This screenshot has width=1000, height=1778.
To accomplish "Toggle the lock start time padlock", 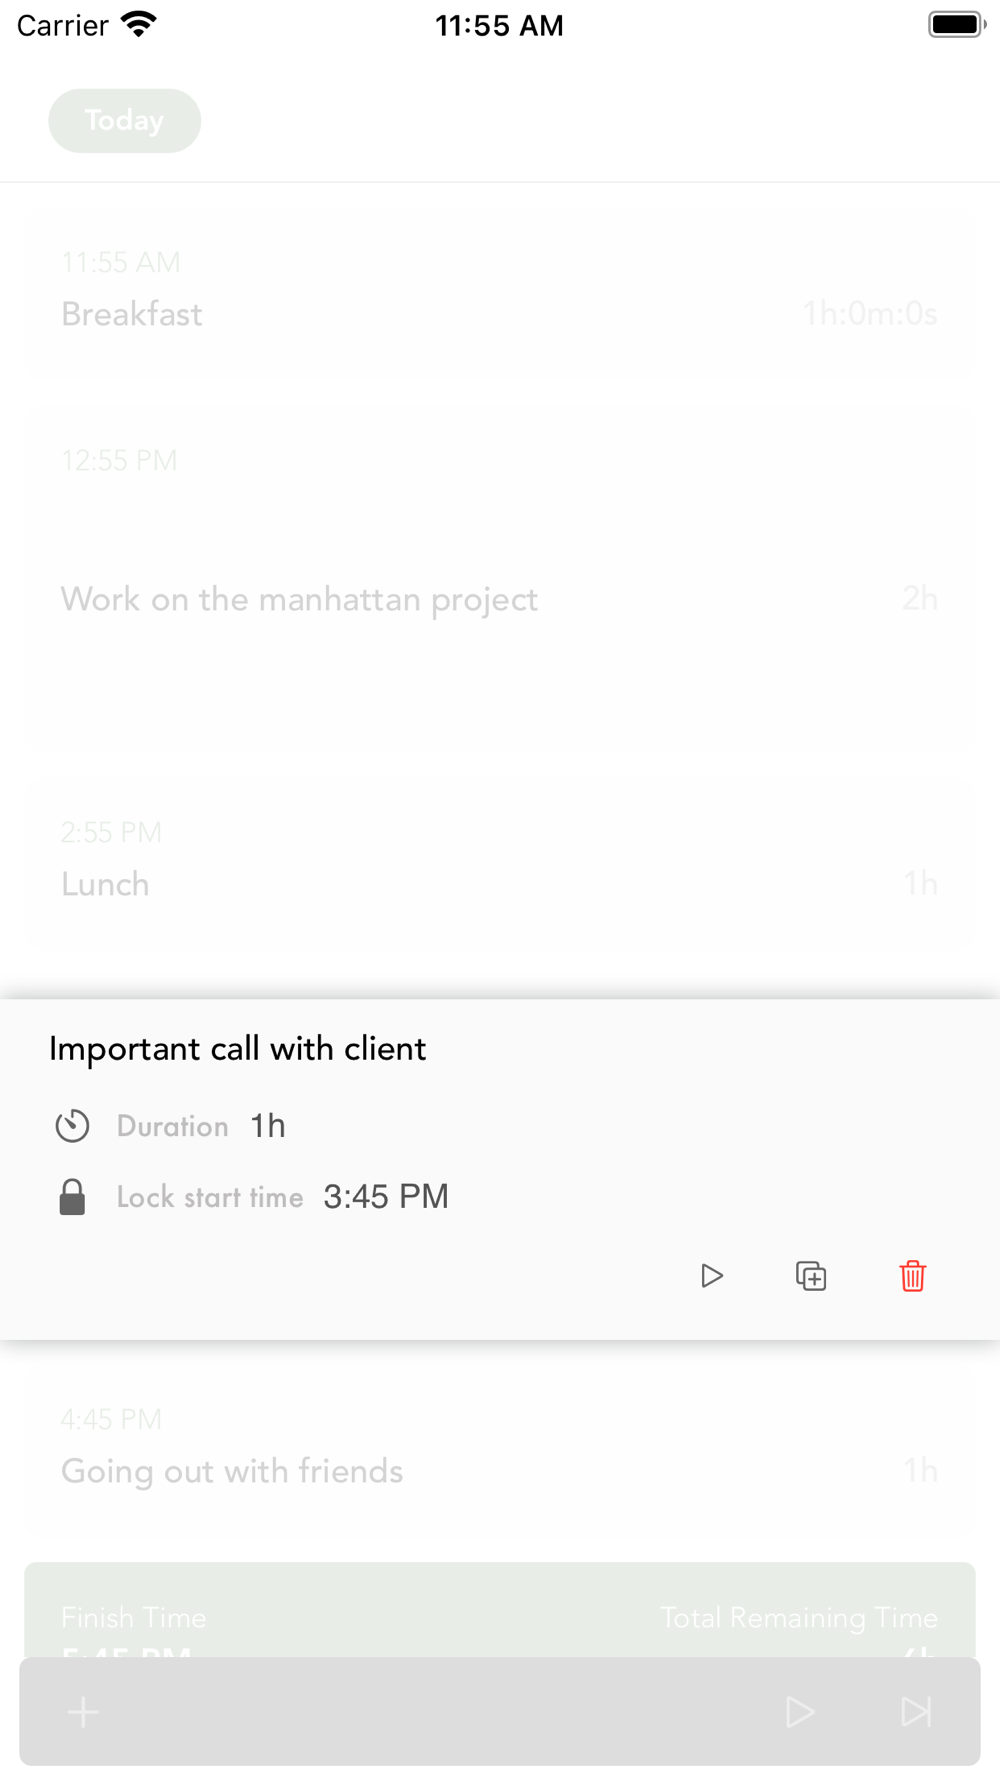I will [72, 1197].
